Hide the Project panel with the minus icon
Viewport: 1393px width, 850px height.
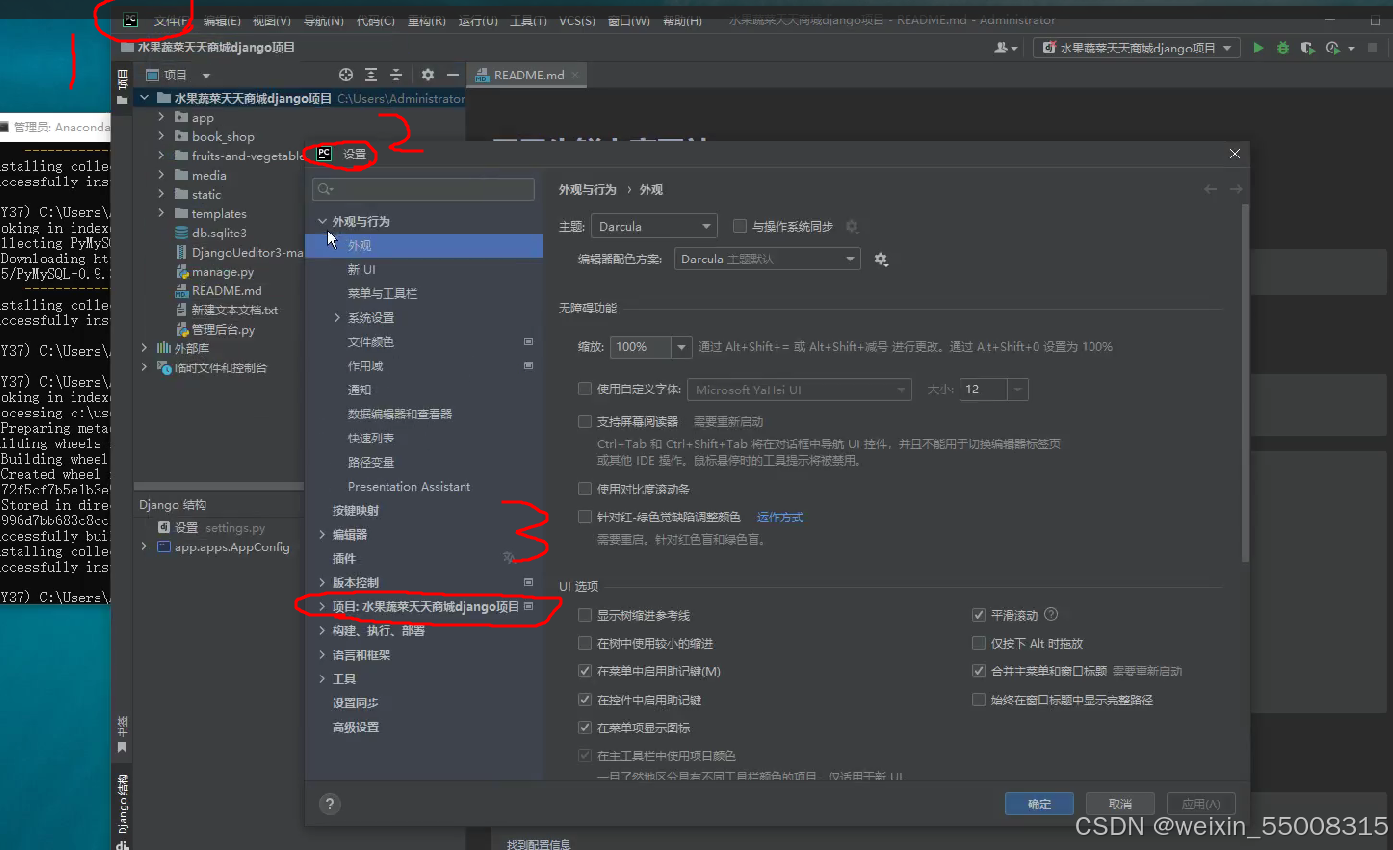pos(452,75)
